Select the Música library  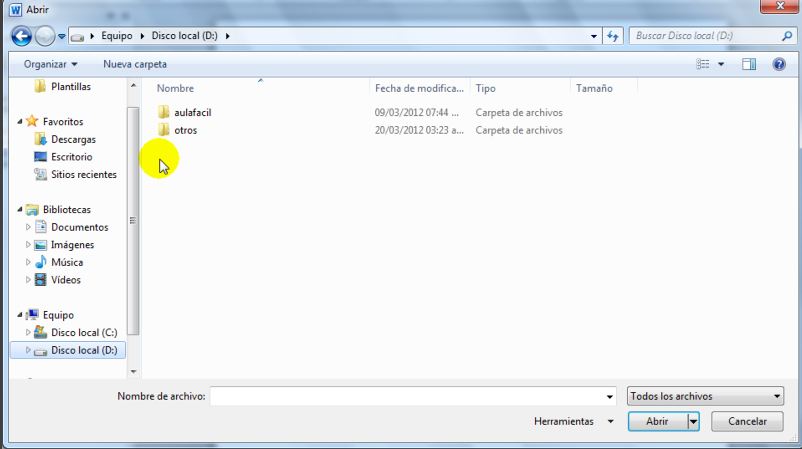(66, 262)
